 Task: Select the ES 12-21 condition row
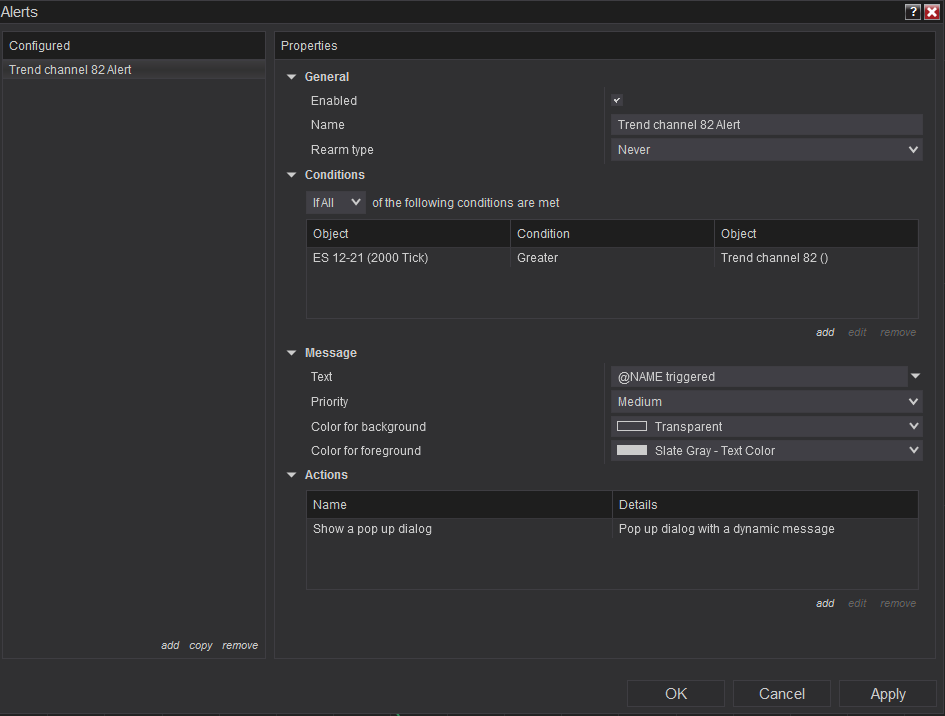(x=408, y=258)
